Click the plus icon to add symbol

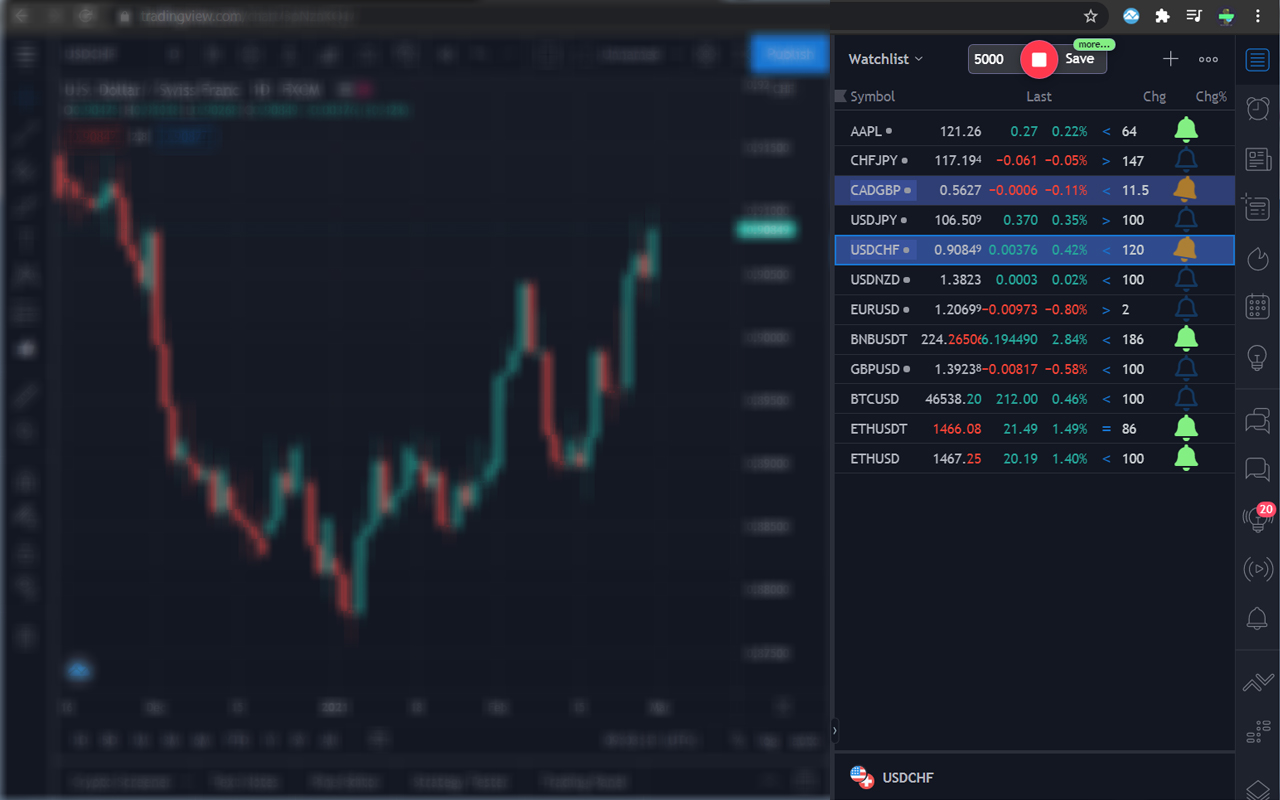1170,59
